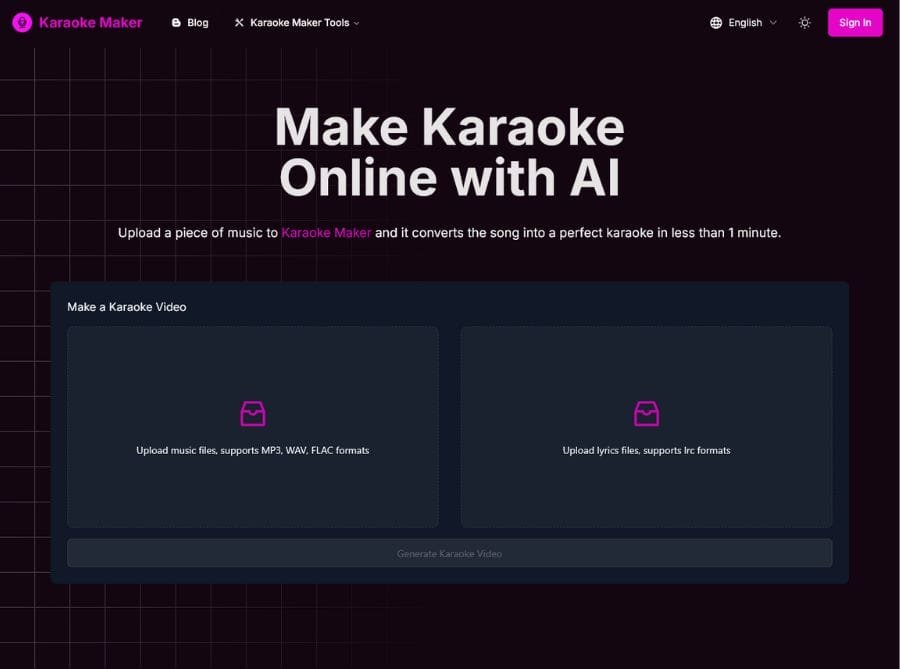Toggle light mode with the sun icon
The width and height of the screenshot is (900, 669).
[x=805, y=23]
